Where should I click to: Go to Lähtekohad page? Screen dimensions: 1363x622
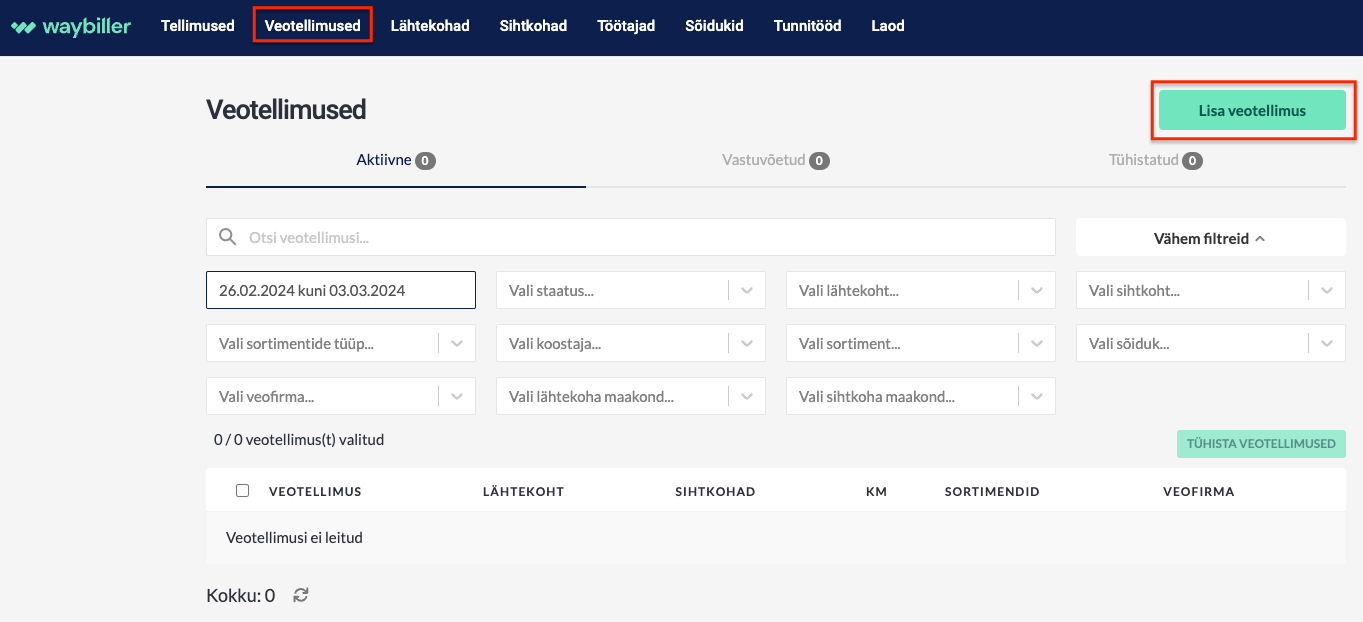click(430, 26)
